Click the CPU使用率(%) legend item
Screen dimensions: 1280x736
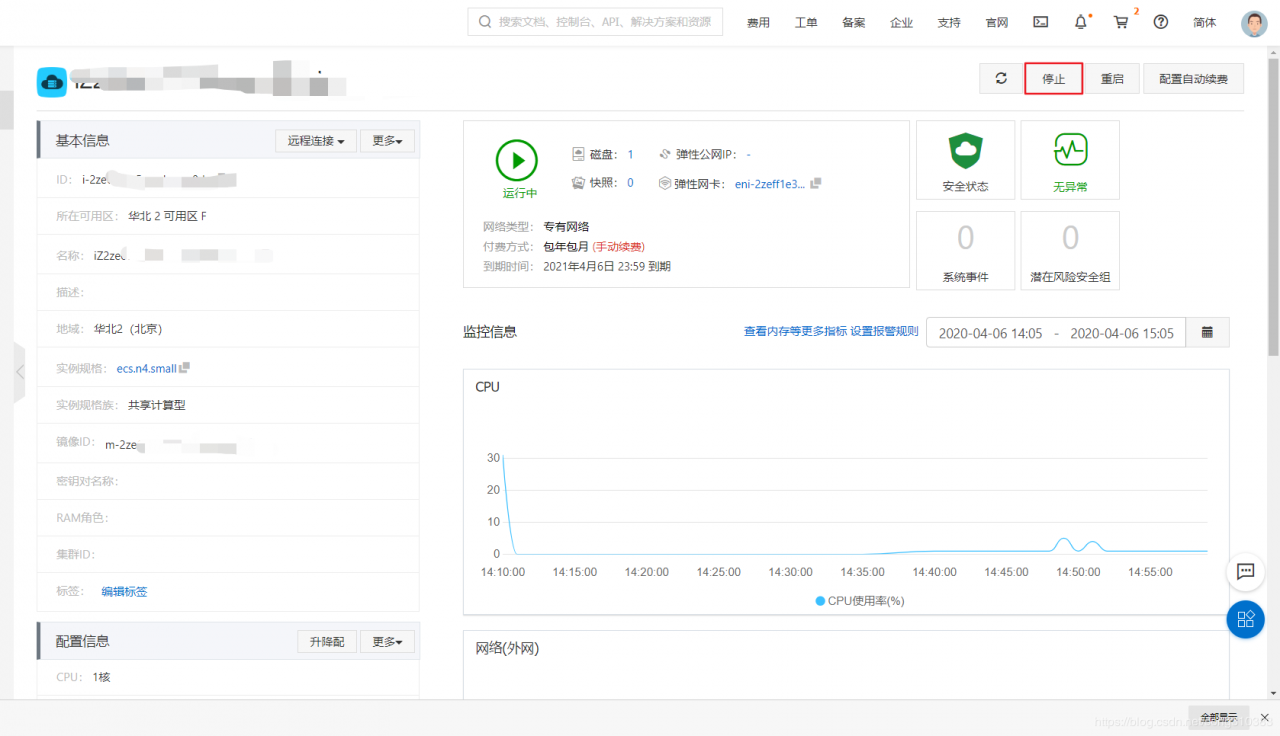[859, 601]
